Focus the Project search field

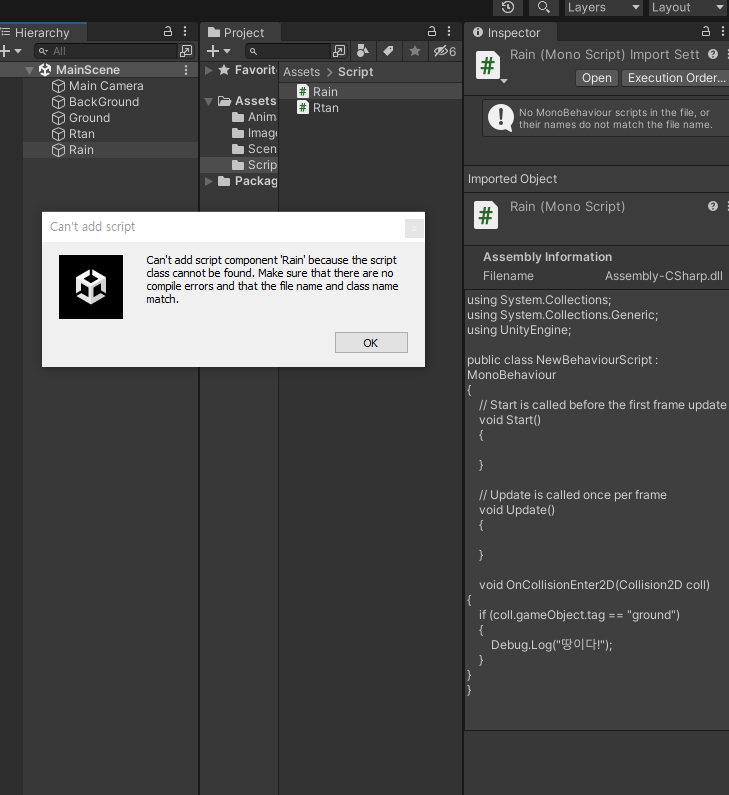click(x=288, y=51)
